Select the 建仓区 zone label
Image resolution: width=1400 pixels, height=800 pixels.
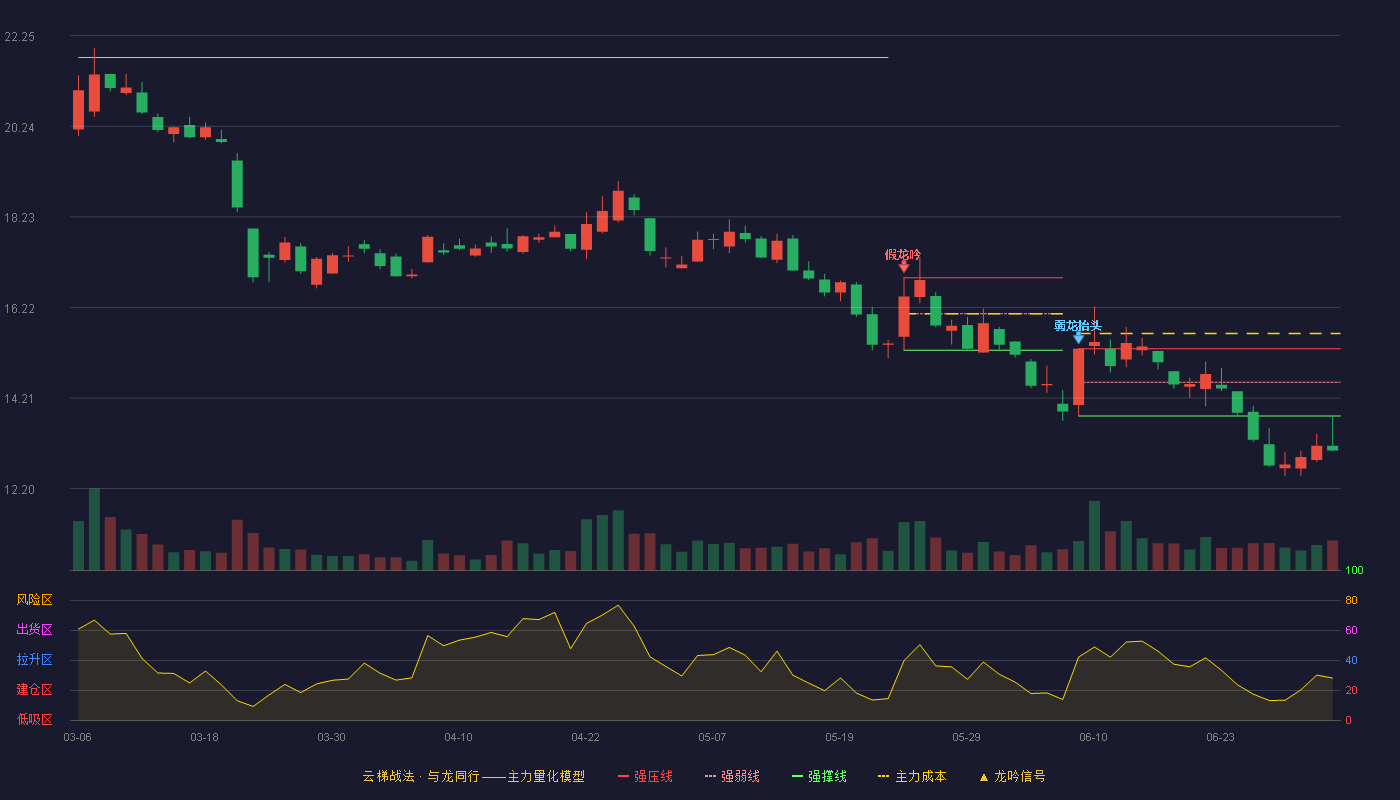pyautogui.click(x=34, y=690)
